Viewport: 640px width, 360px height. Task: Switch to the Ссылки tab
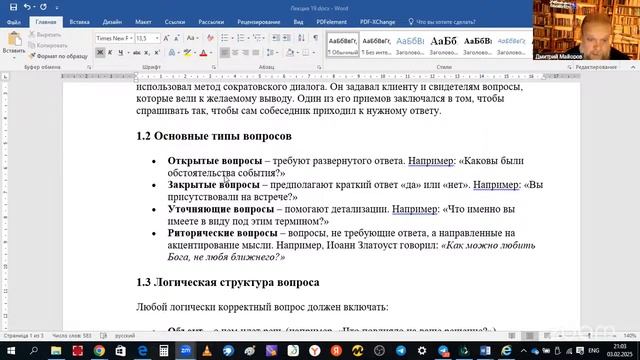coord(175,22)
